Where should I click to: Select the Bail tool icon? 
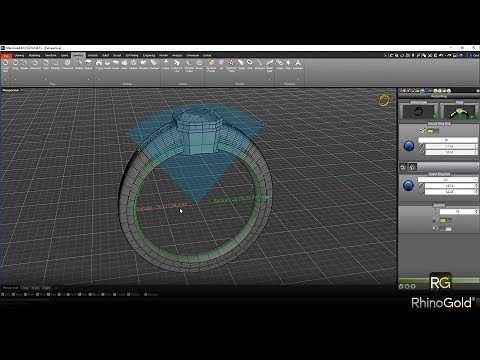pos(288,64)
